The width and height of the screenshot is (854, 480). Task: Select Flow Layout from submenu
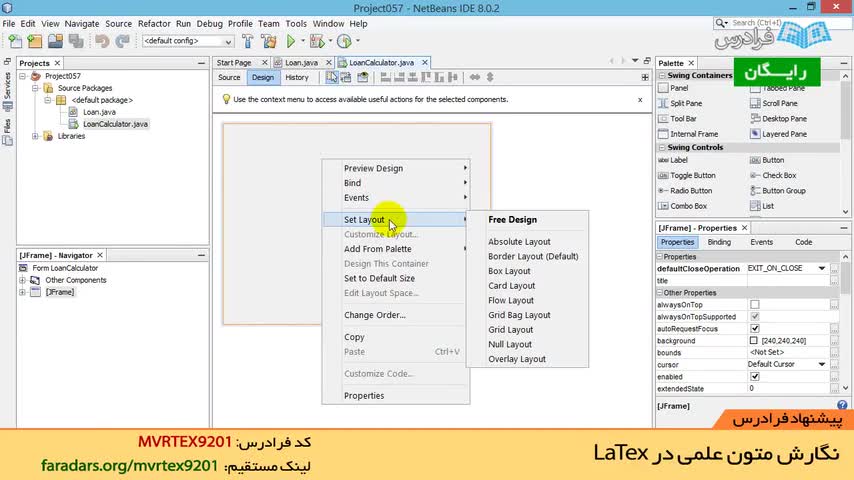coord(511,300)
